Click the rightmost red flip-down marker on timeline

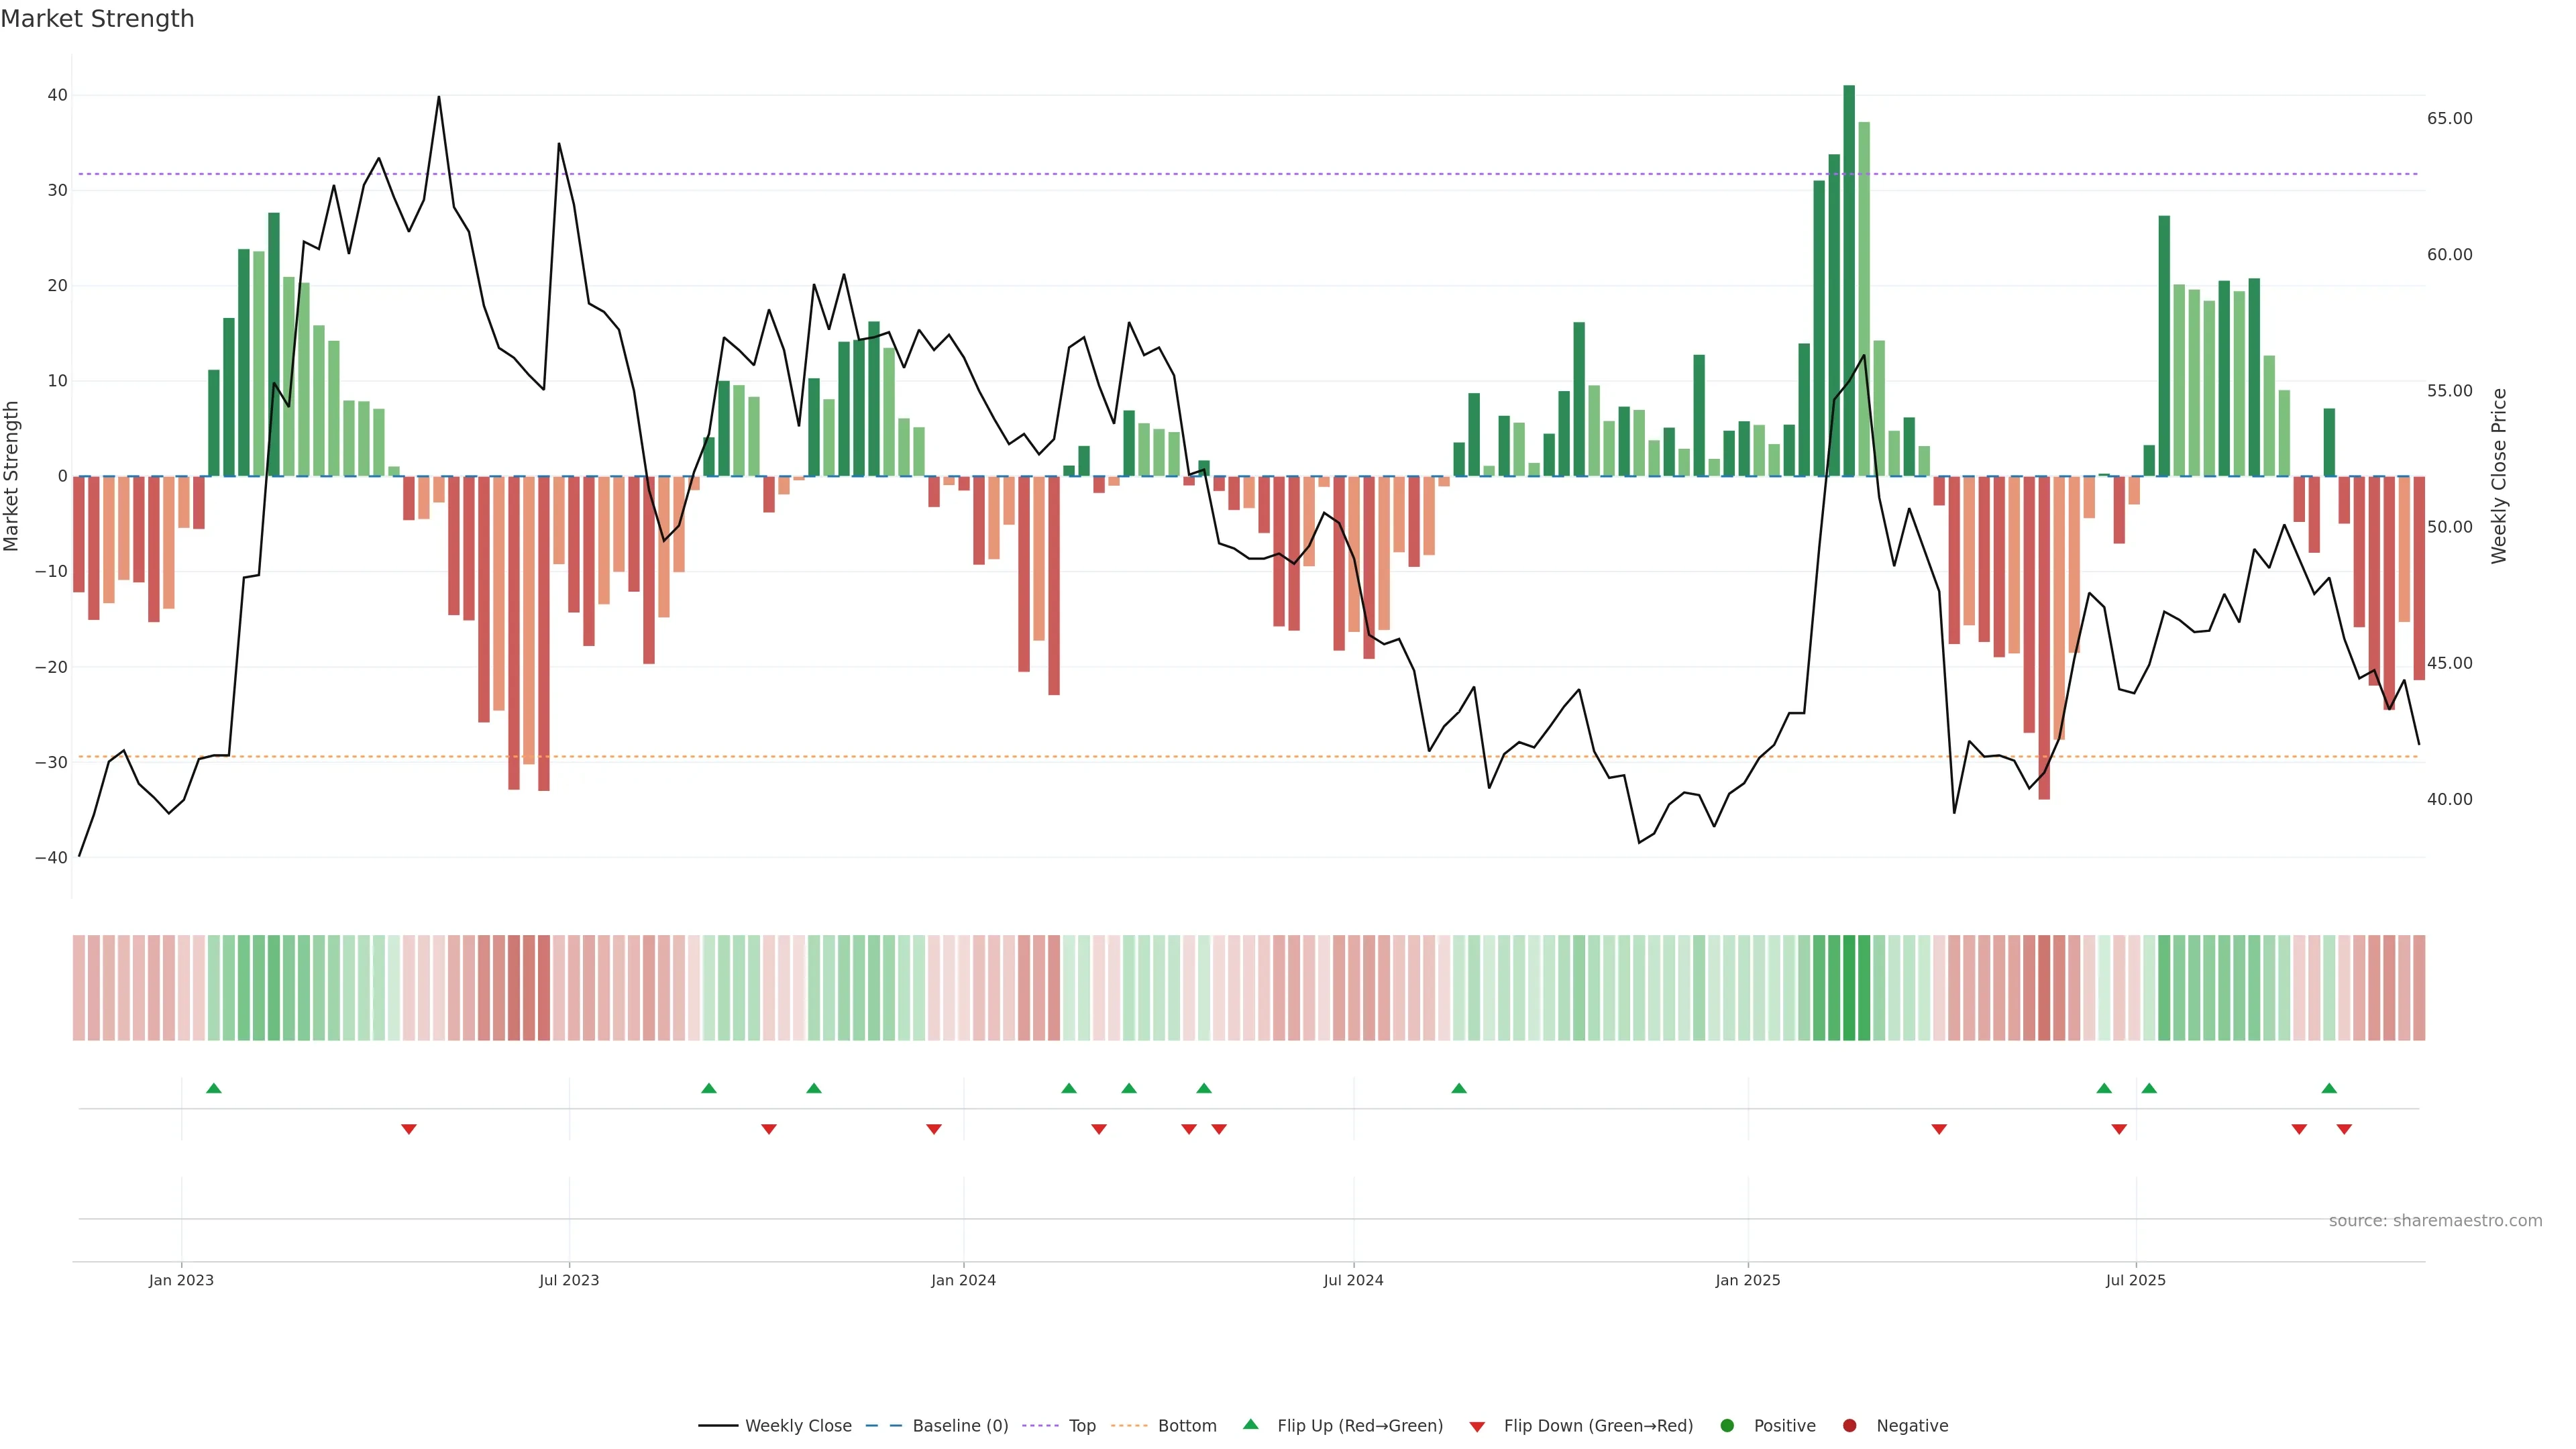pos(2344,1129)
